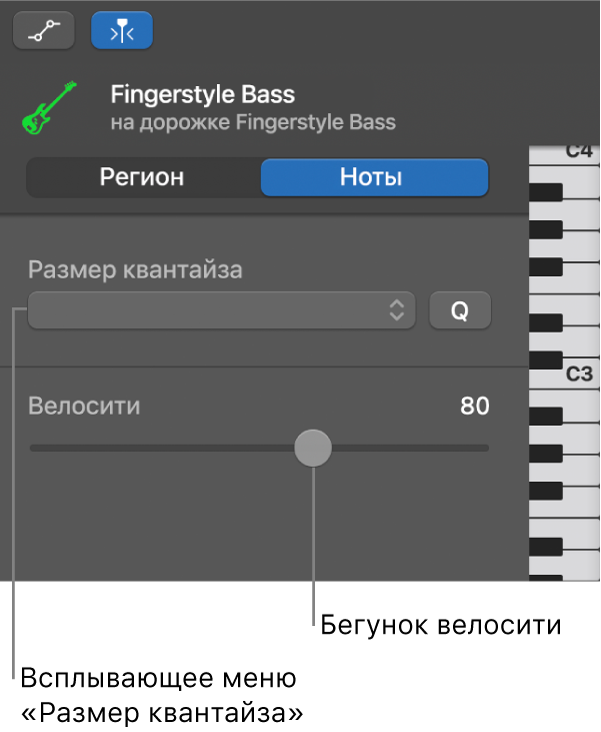Toggle the blue Catch Playhead button
This screenshot has height=732, width=601.
coord(115,31)
